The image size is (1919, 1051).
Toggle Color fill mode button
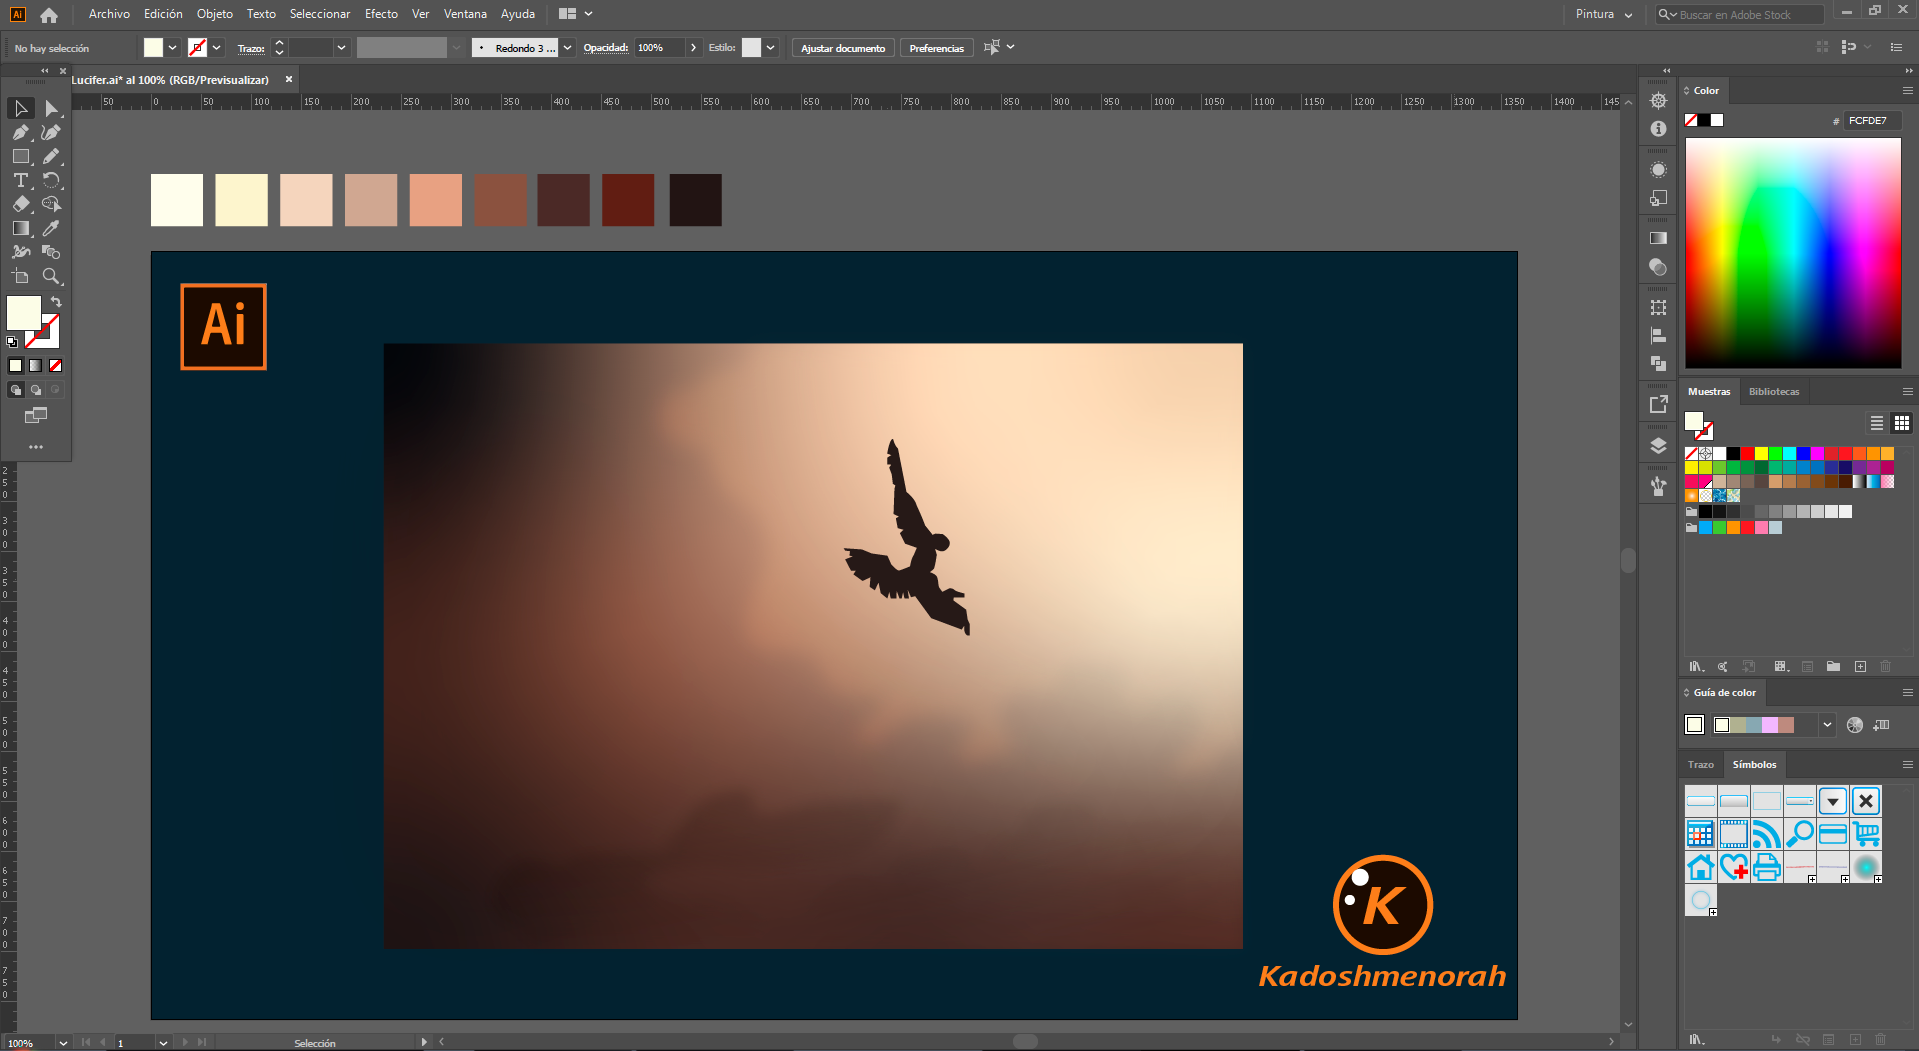click(x=15, y=366)
